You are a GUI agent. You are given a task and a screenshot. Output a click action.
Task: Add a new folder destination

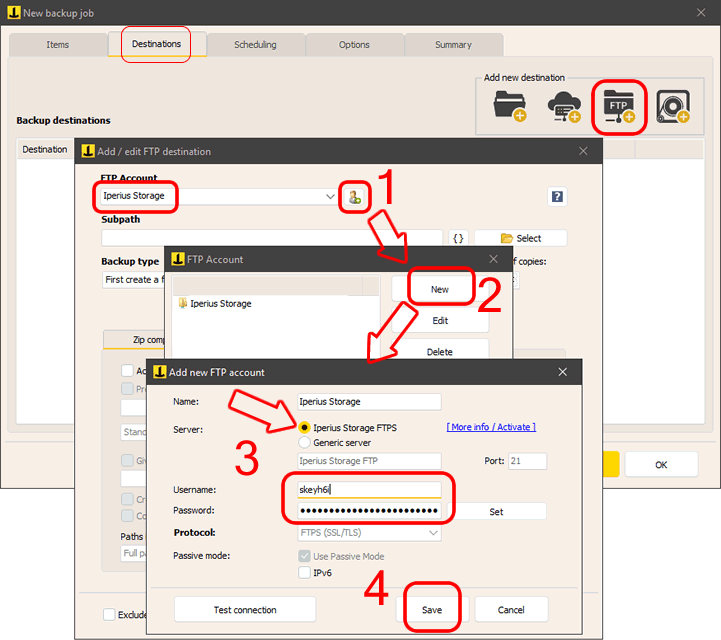509,106
